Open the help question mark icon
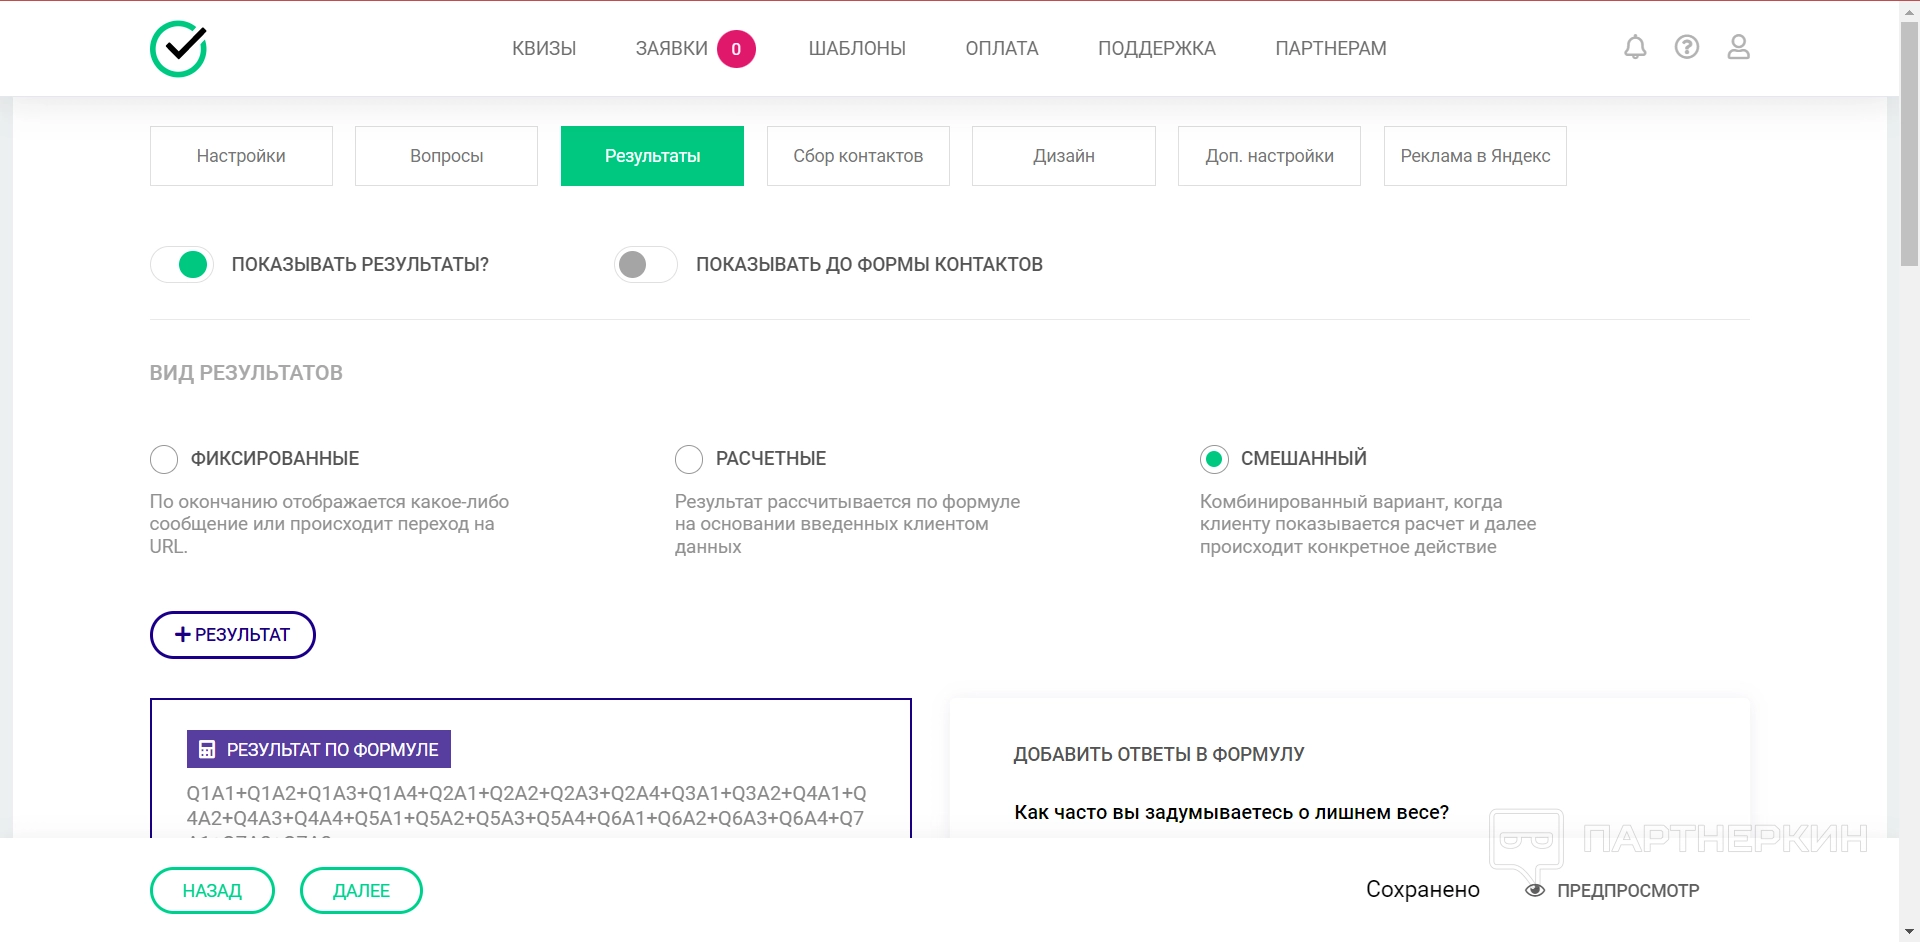Screen dimensions: 1920x942 click(x=1687, y=47)
